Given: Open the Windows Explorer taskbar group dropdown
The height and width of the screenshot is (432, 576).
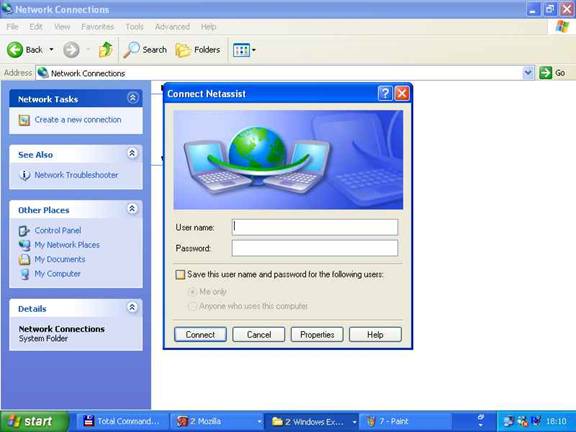Looking at the screenshot, I should click(x=354, y=422).
